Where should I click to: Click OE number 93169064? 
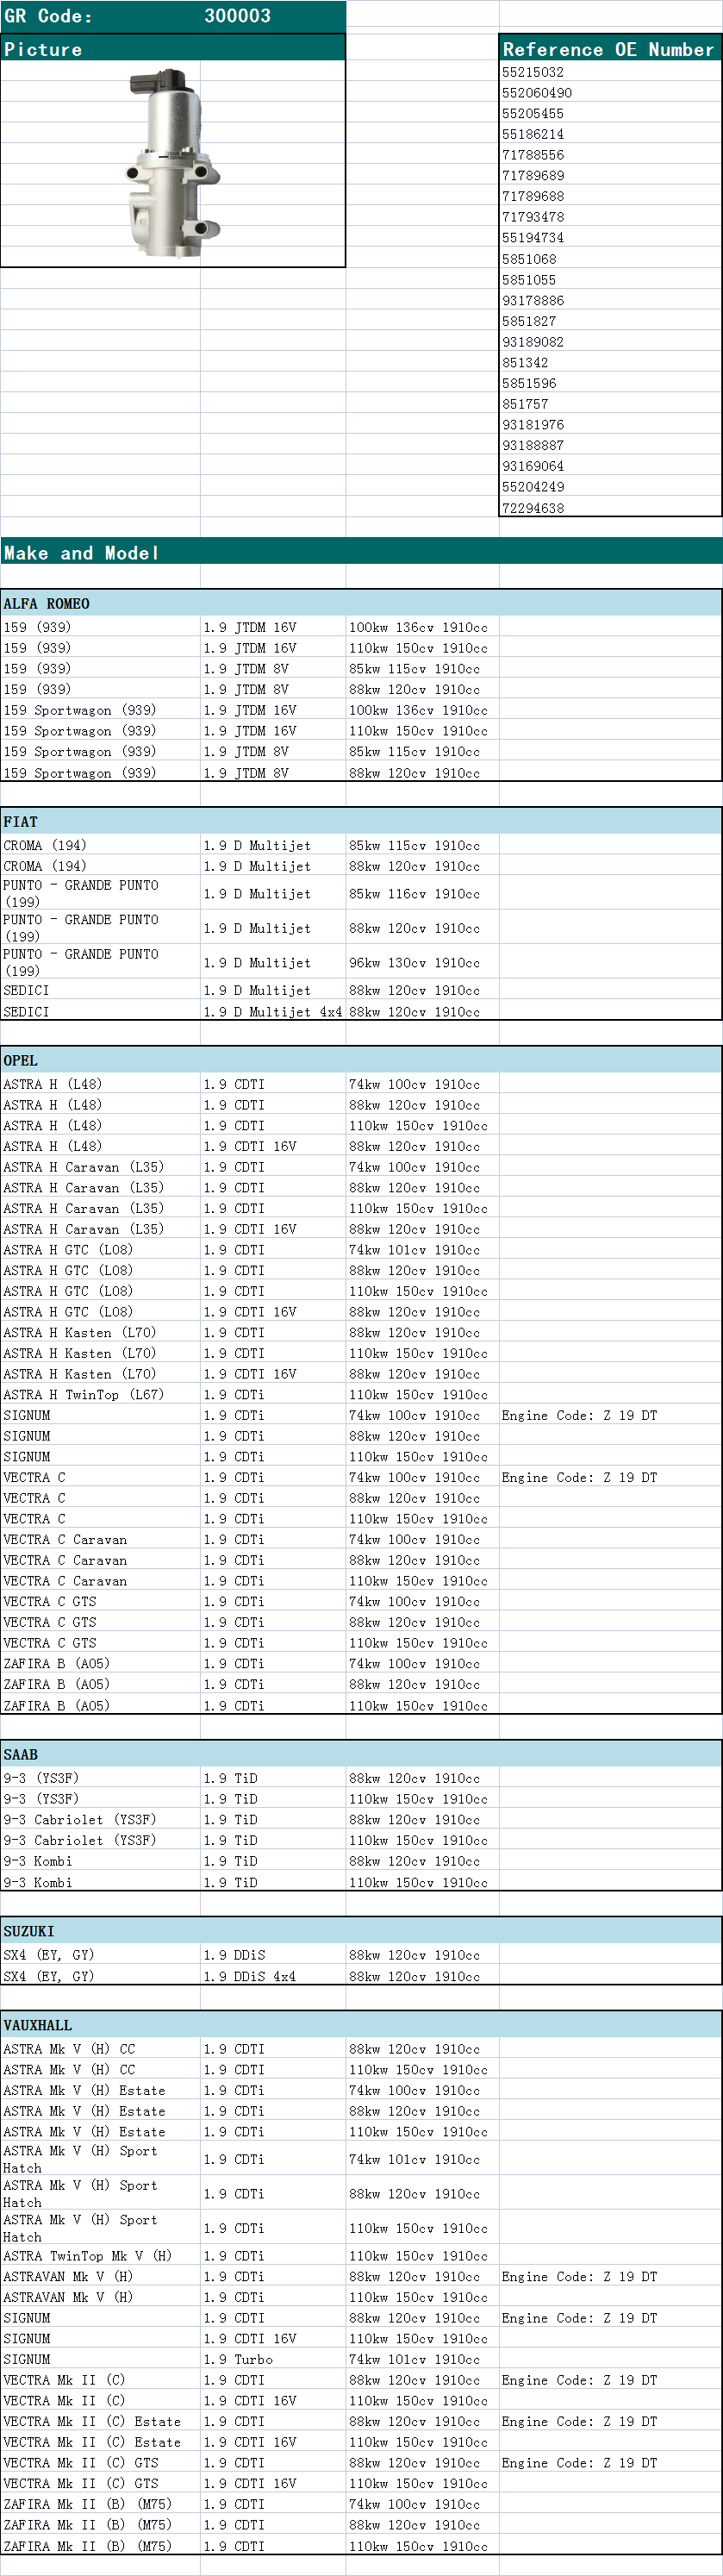point(533,466)
